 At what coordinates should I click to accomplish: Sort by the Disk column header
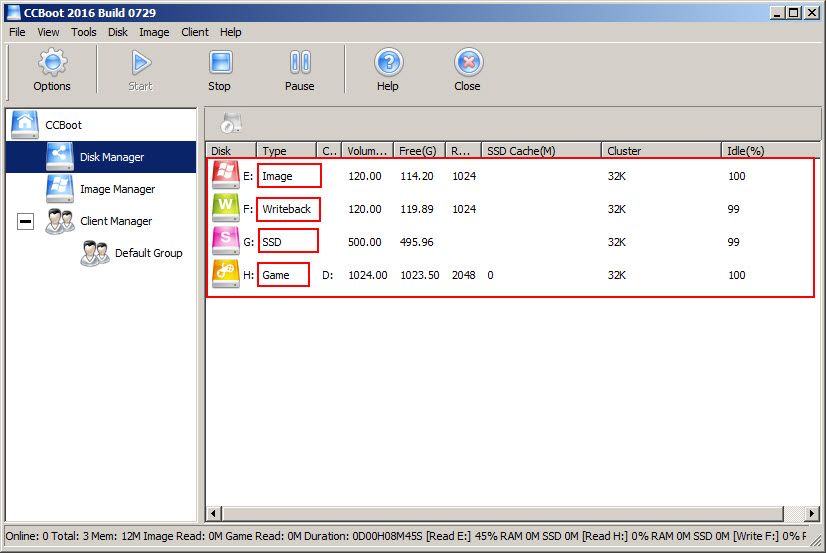click(x=231, y=151)
